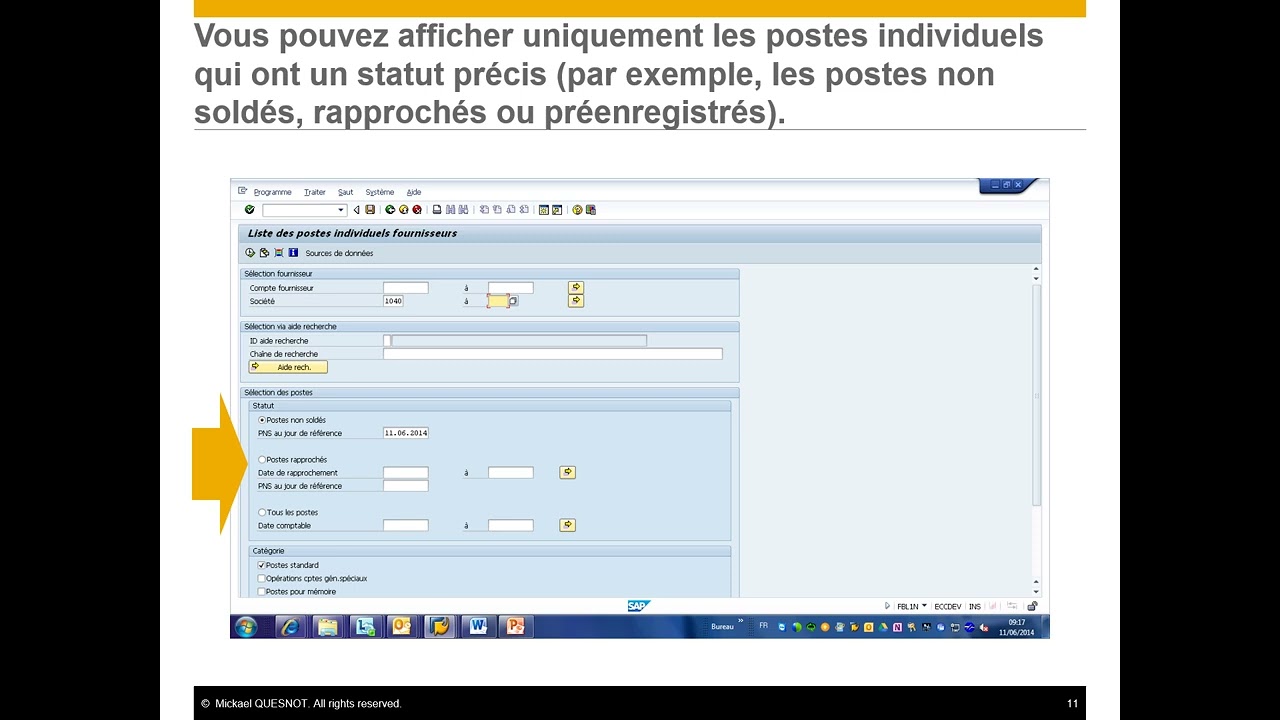Select the Postes non soldés radio button

click(x=262, y=420)
